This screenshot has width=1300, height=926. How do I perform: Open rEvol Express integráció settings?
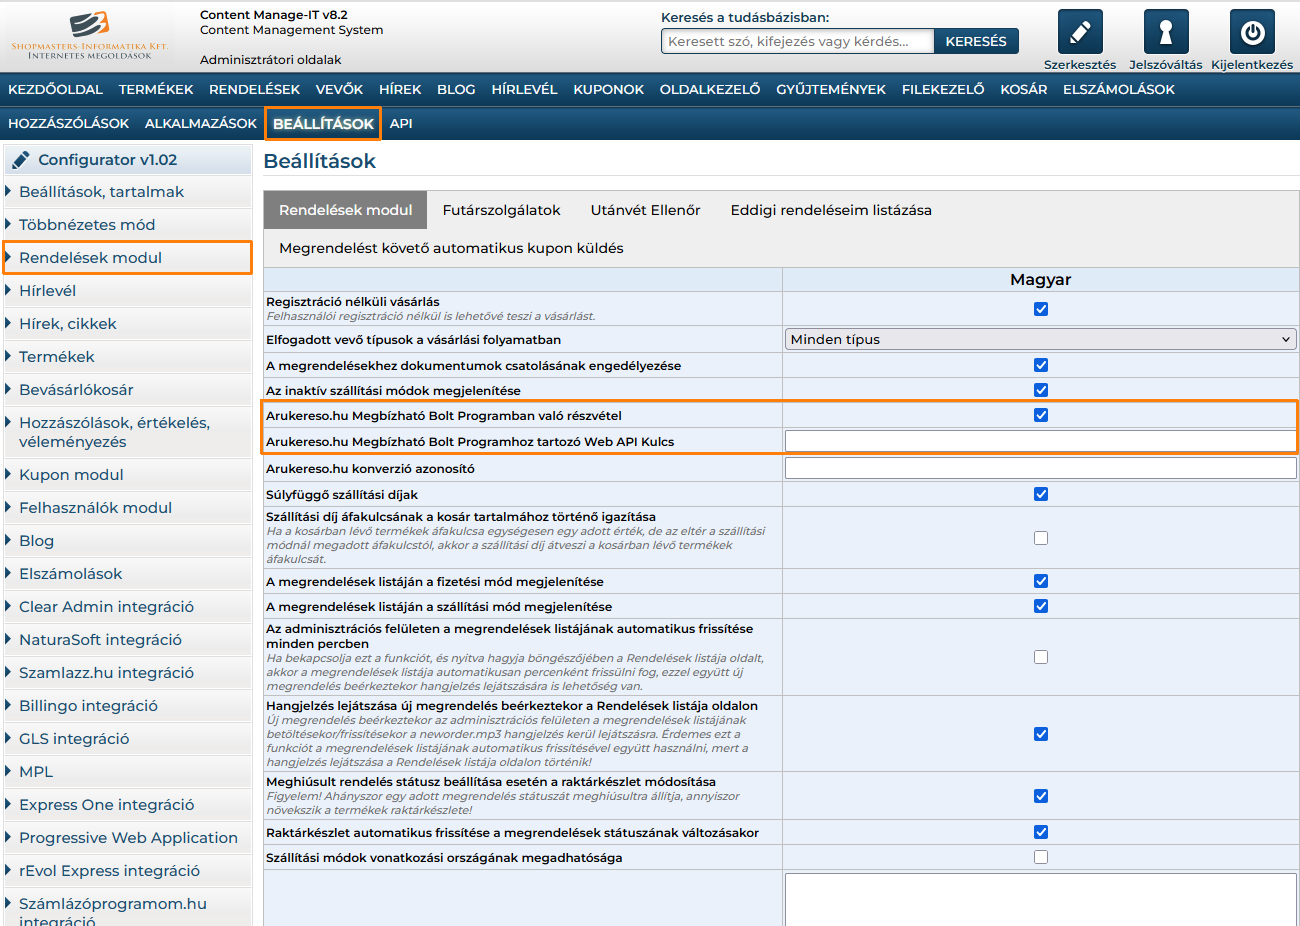click(x=128, y=871)
